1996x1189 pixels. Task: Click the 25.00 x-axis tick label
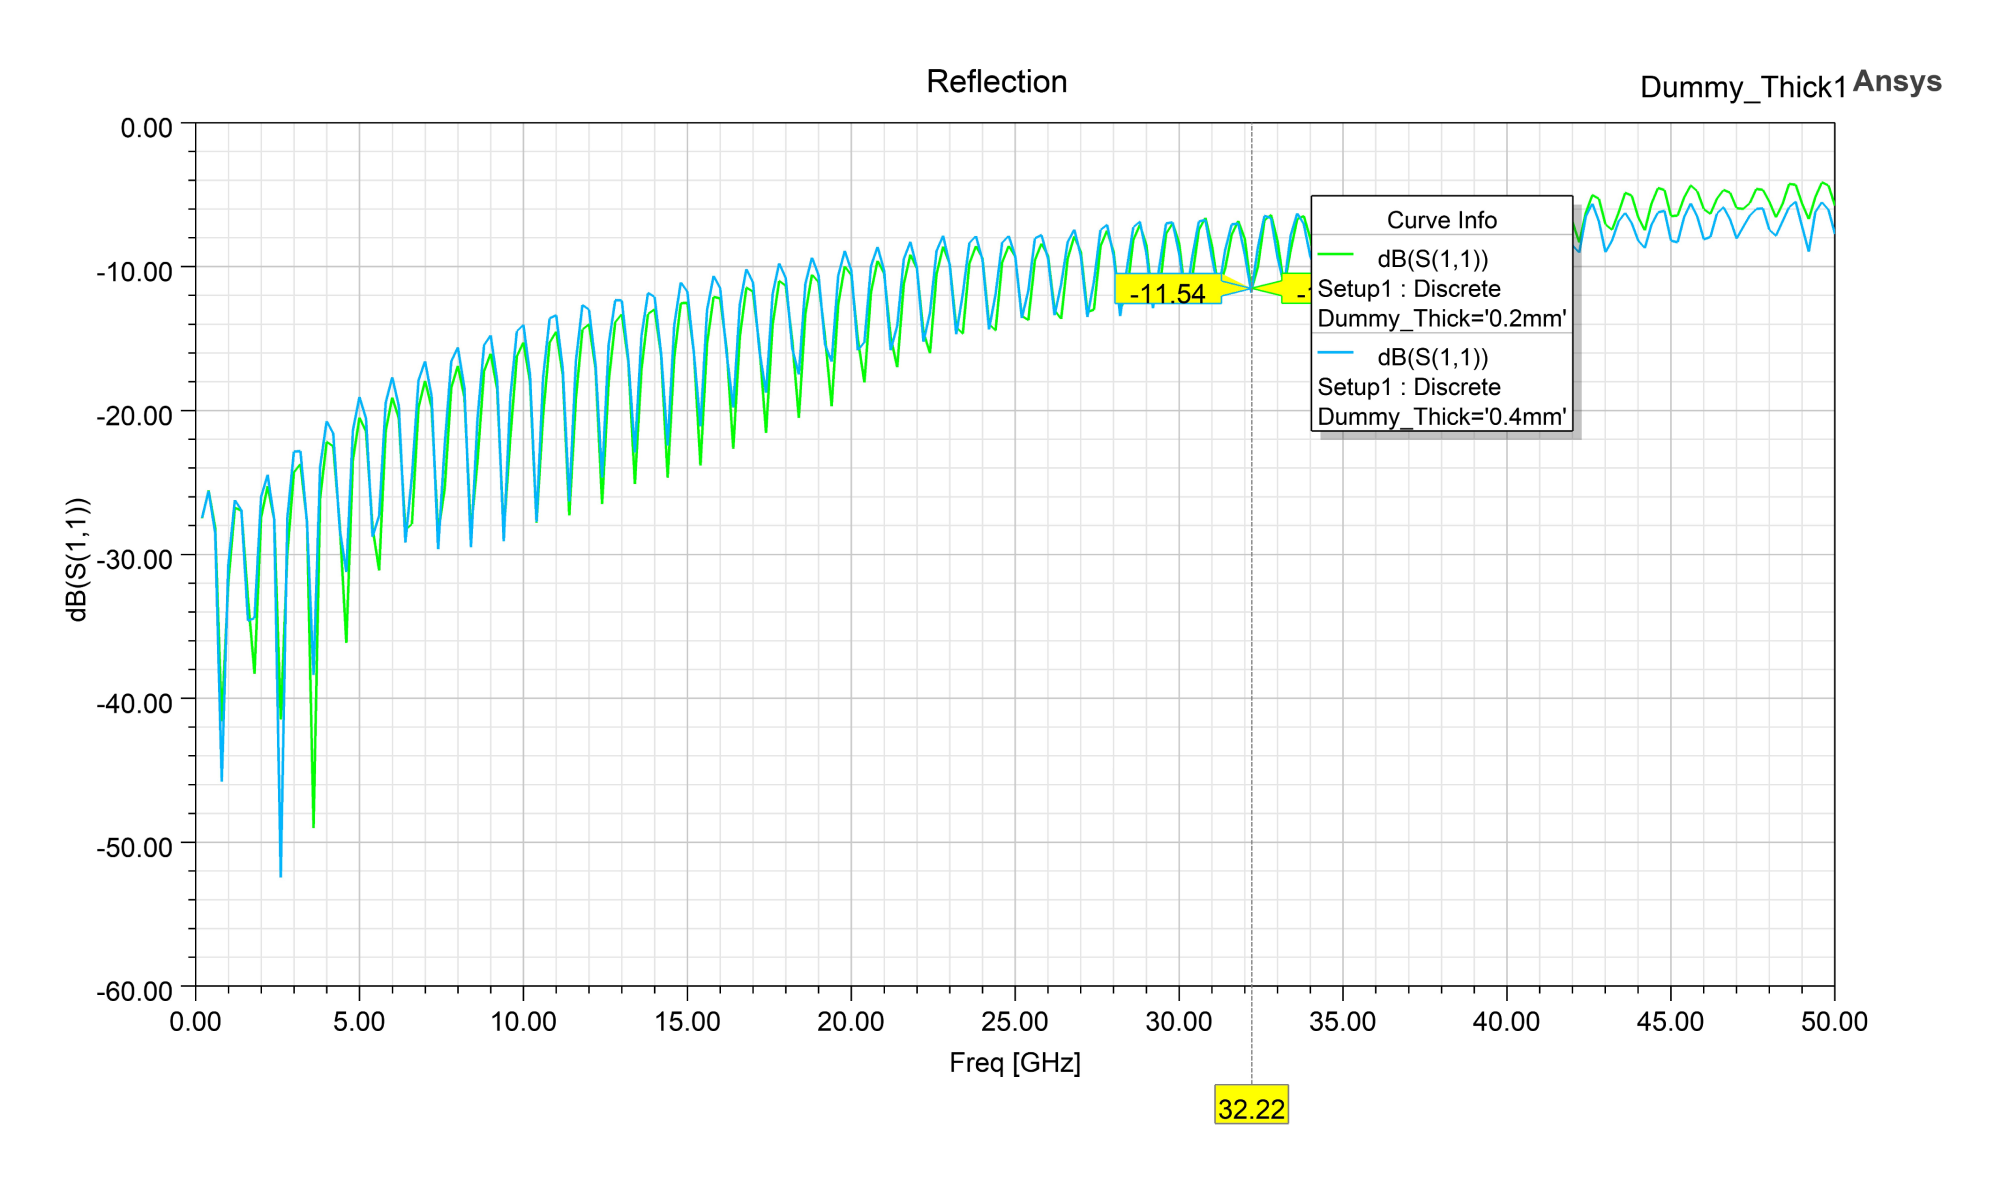tap(1014, 1022)
